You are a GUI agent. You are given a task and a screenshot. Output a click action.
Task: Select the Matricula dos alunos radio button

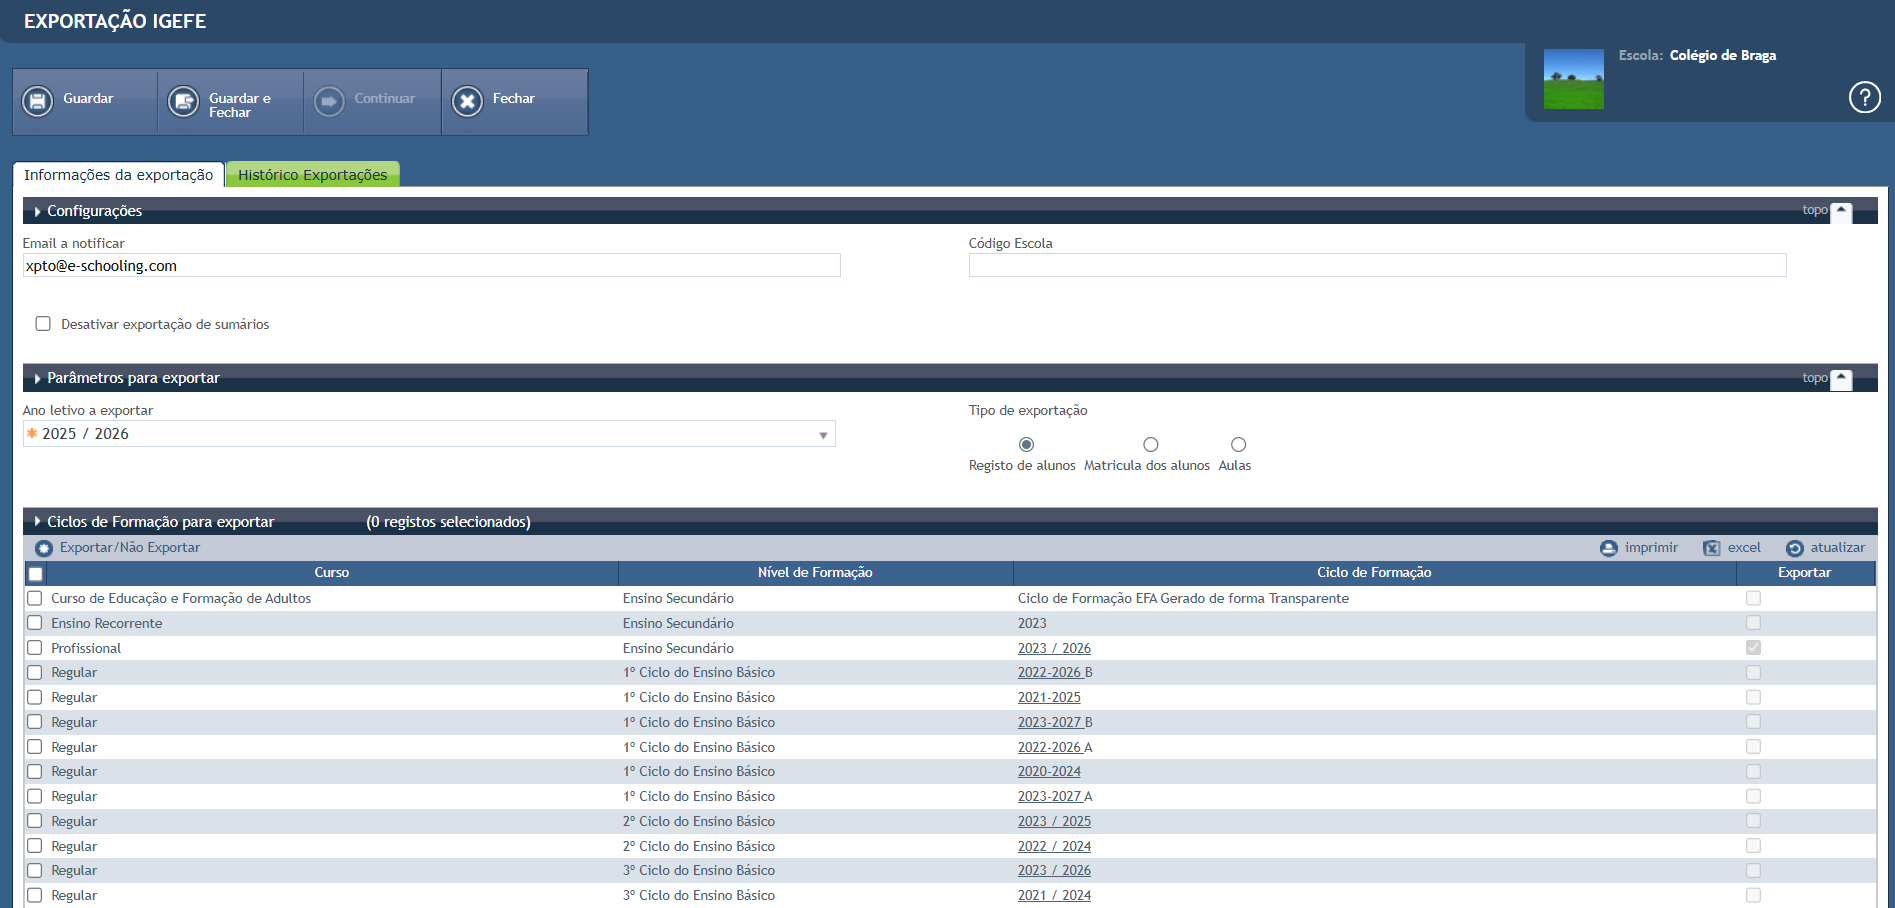[x=1151, y=445]
